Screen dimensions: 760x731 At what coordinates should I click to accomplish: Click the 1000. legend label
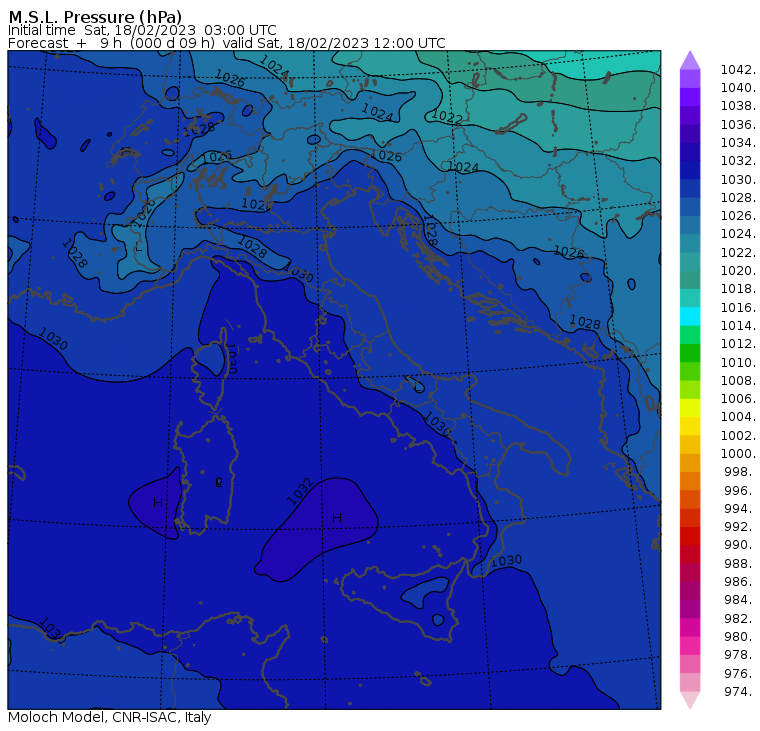pos(738,454)
